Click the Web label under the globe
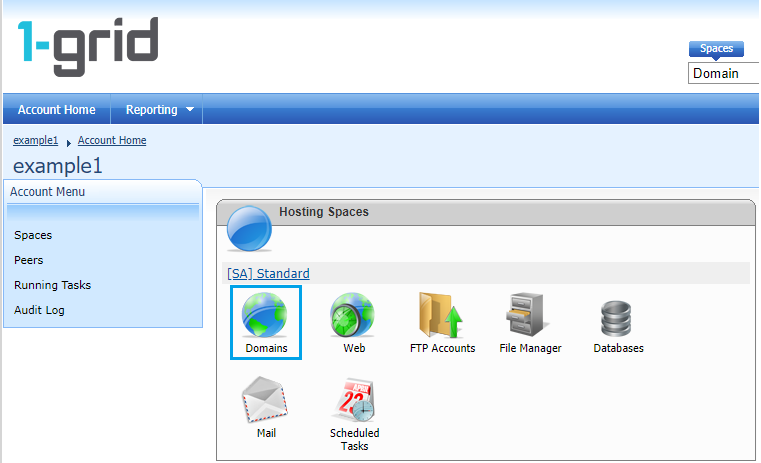Screen dimensions: 761x463 coord(354,348)
